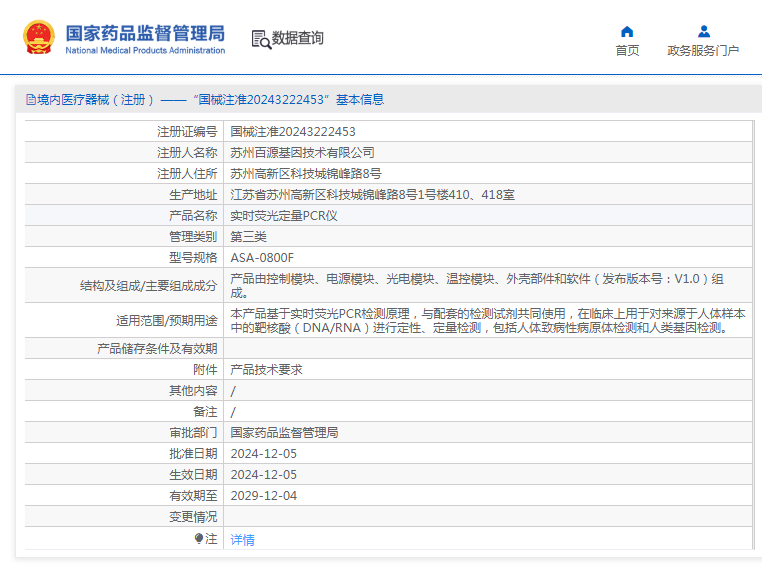
Task: Select structure description starting 产品由控制模块
Action: 477,286
